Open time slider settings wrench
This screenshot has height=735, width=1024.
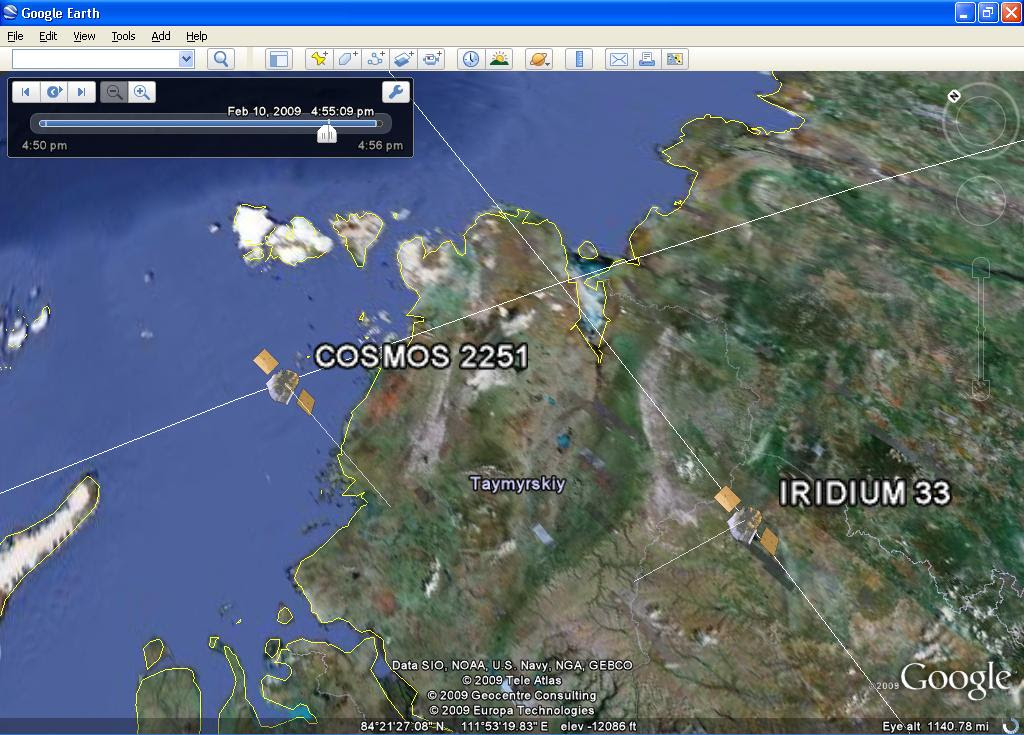pyautogui.click(x=396, y=92)
